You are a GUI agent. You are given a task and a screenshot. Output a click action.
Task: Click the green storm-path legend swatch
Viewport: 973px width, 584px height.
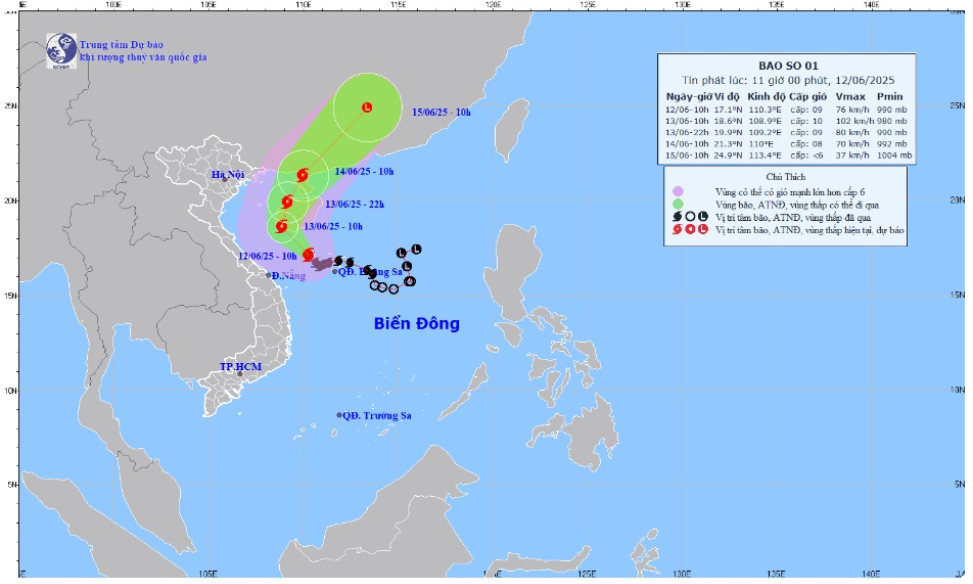[x=677, y=203]
